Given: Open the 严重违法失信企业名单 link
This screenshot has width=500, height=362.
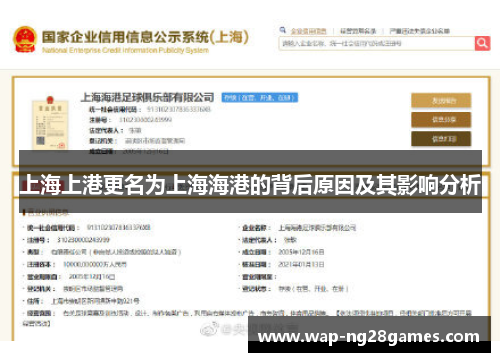Looking at the screenshot, I should tap(420, 31).
